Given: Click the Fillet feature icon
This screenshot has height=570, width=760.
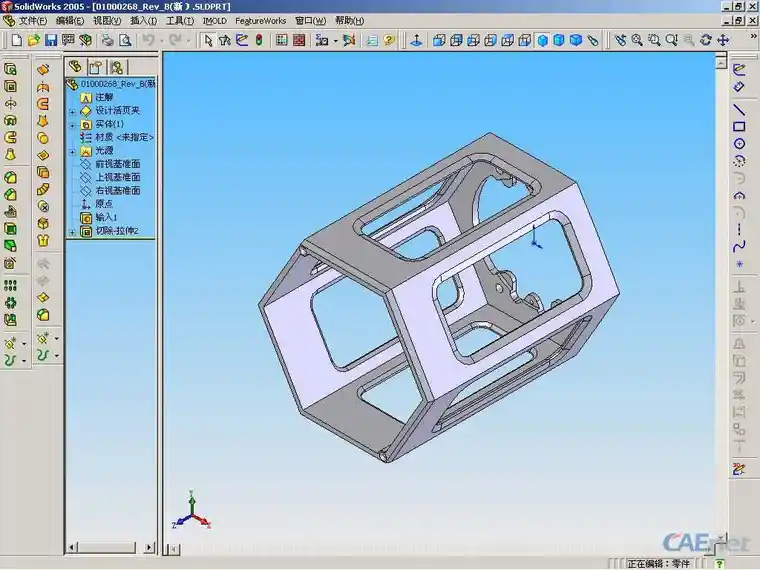Looking at the screenshot, I should [11, 177].
